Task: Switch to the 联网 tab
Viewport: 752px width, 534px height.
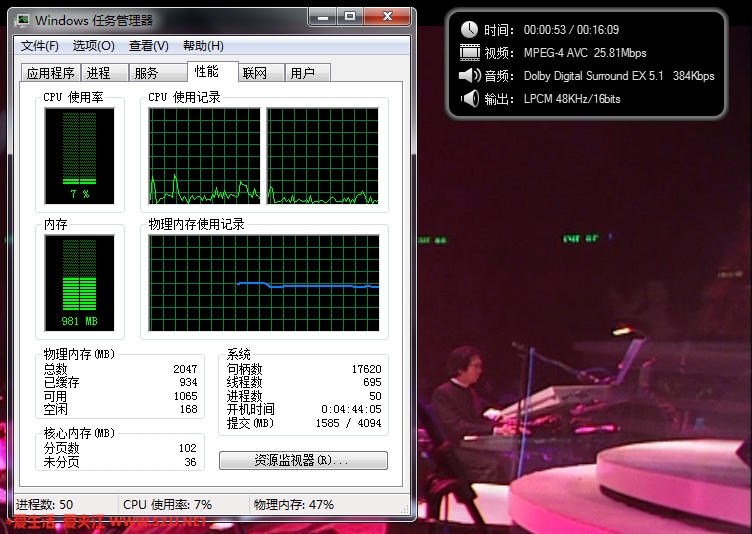Action: 261,73
